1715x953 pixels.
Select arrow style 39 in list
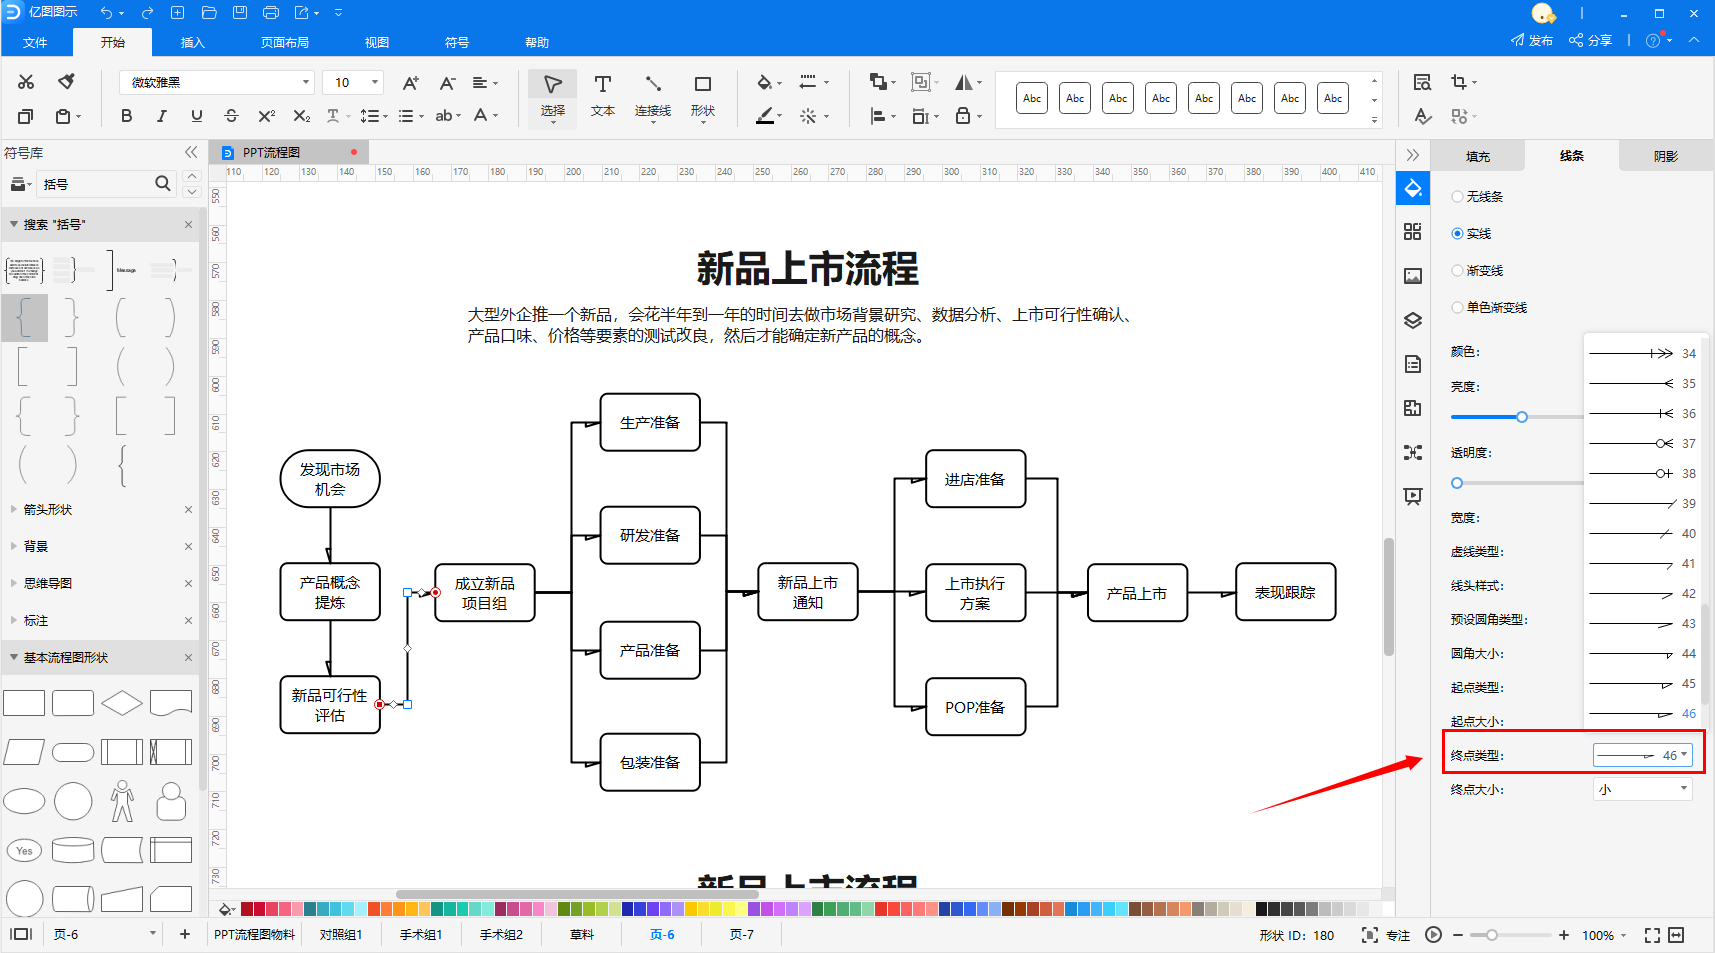point(1641,504)
